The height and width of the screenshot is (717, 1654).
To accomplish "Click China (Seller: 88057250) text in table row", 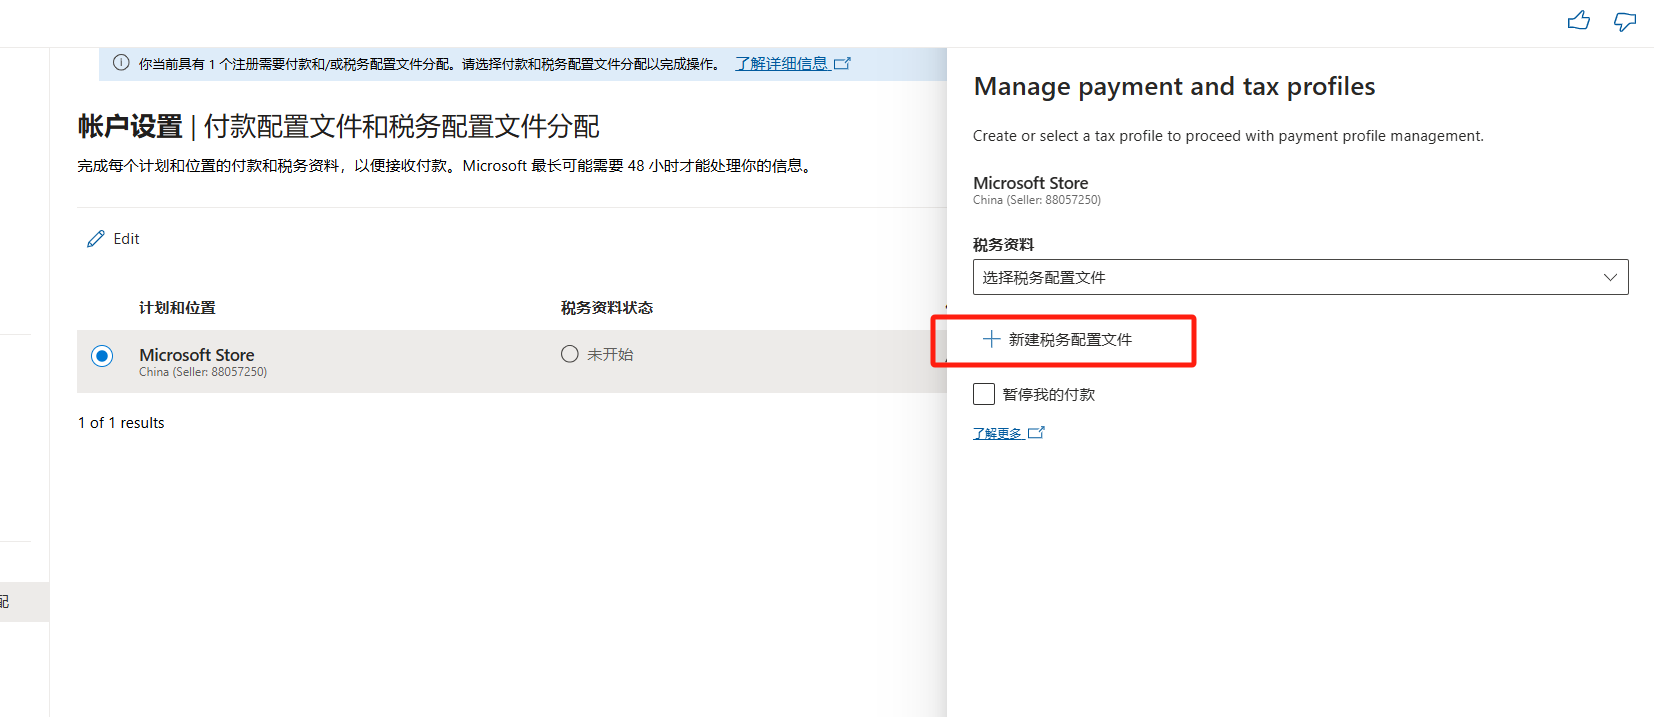I will 203,372.
